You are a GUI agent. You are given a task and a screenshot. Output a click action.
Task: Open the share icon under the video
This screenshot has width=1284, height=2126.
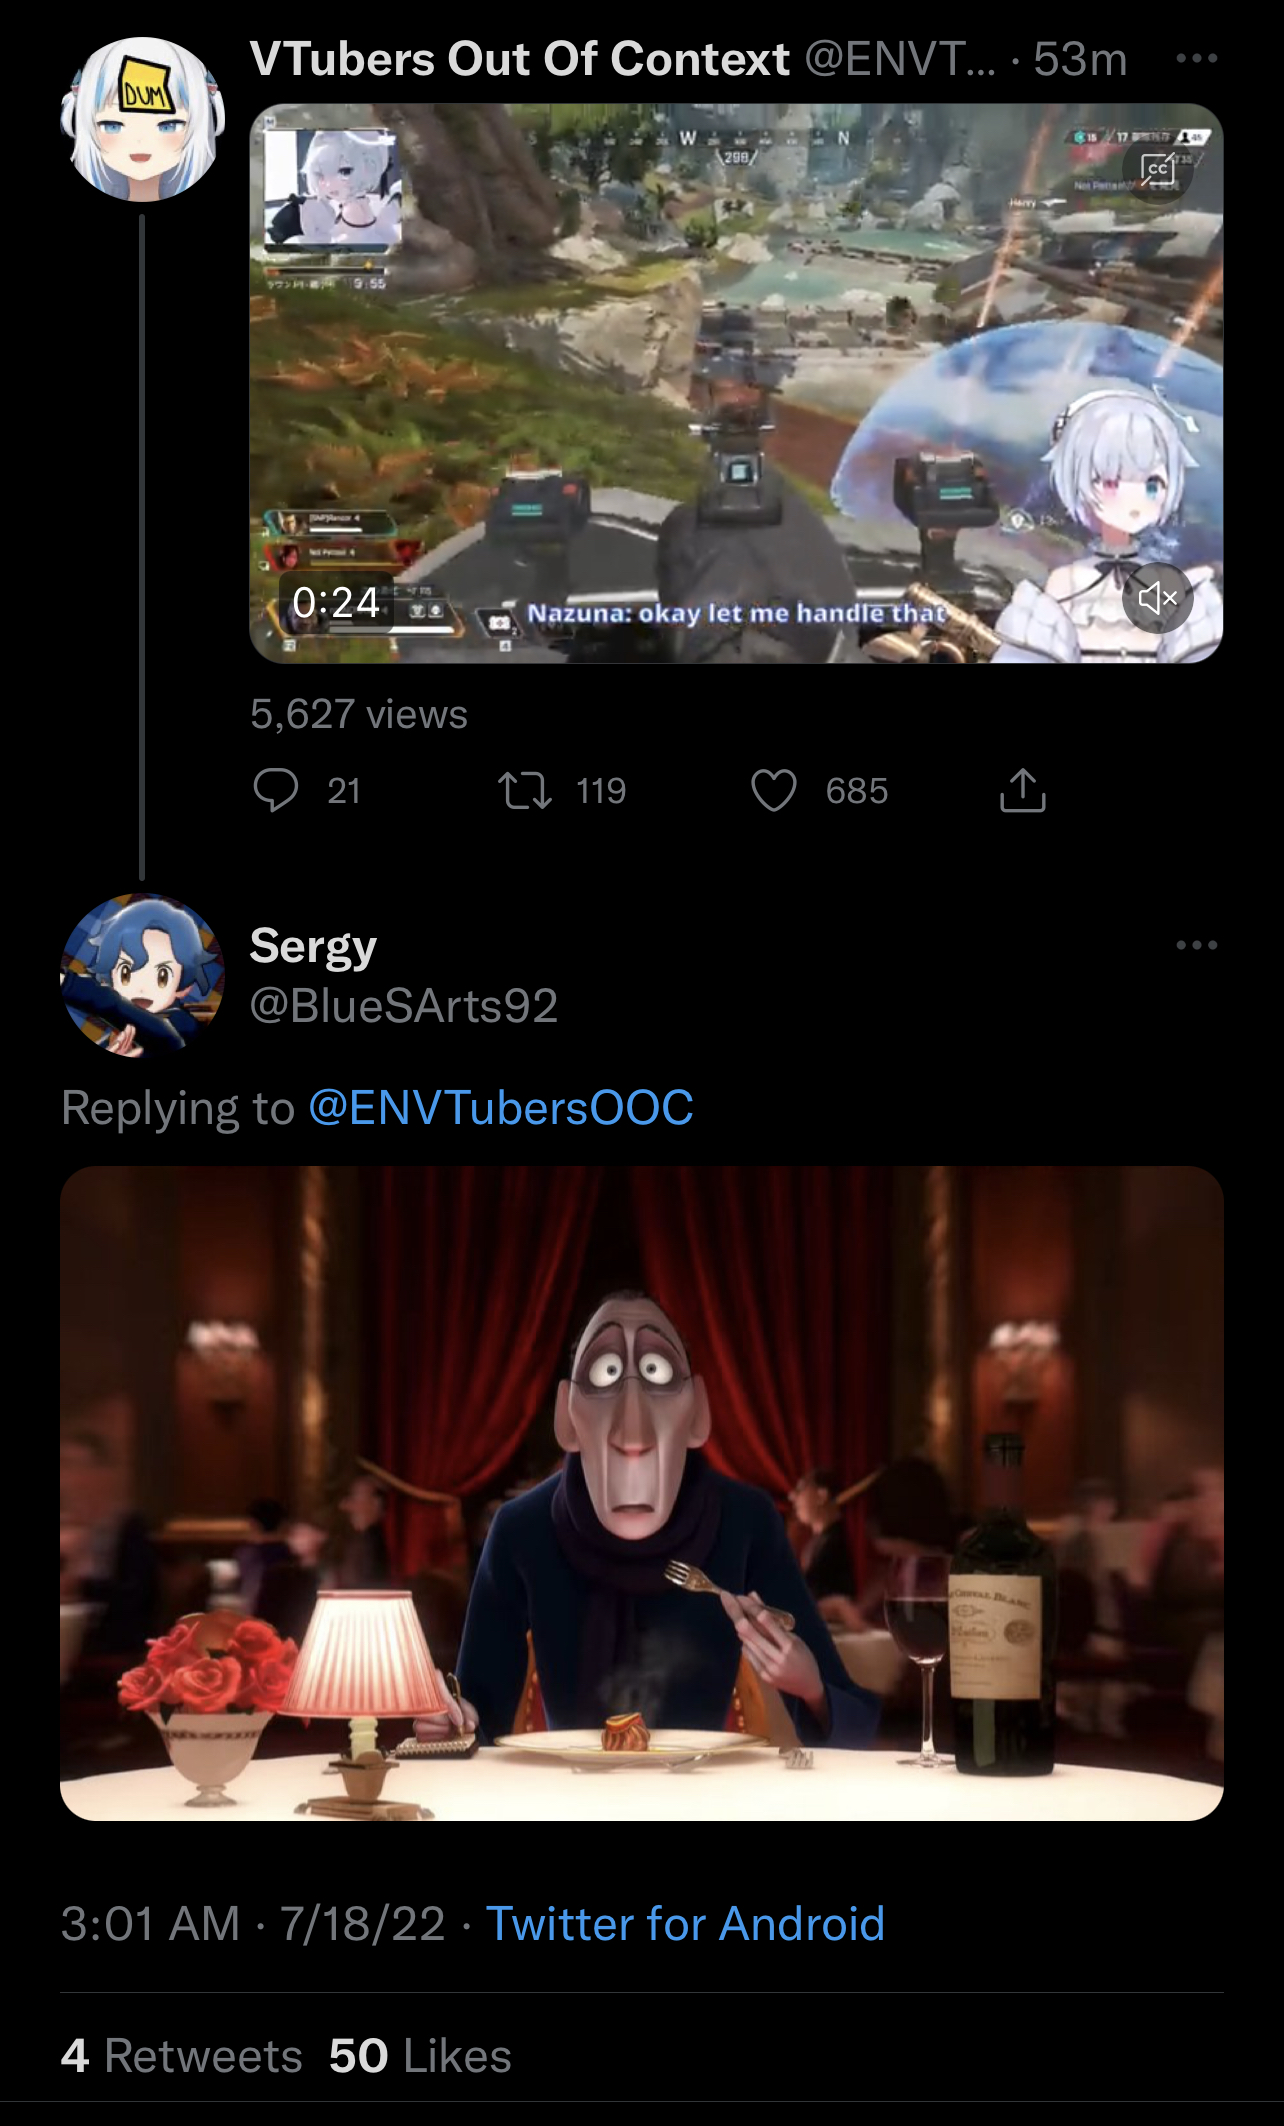pos(1022,790)
